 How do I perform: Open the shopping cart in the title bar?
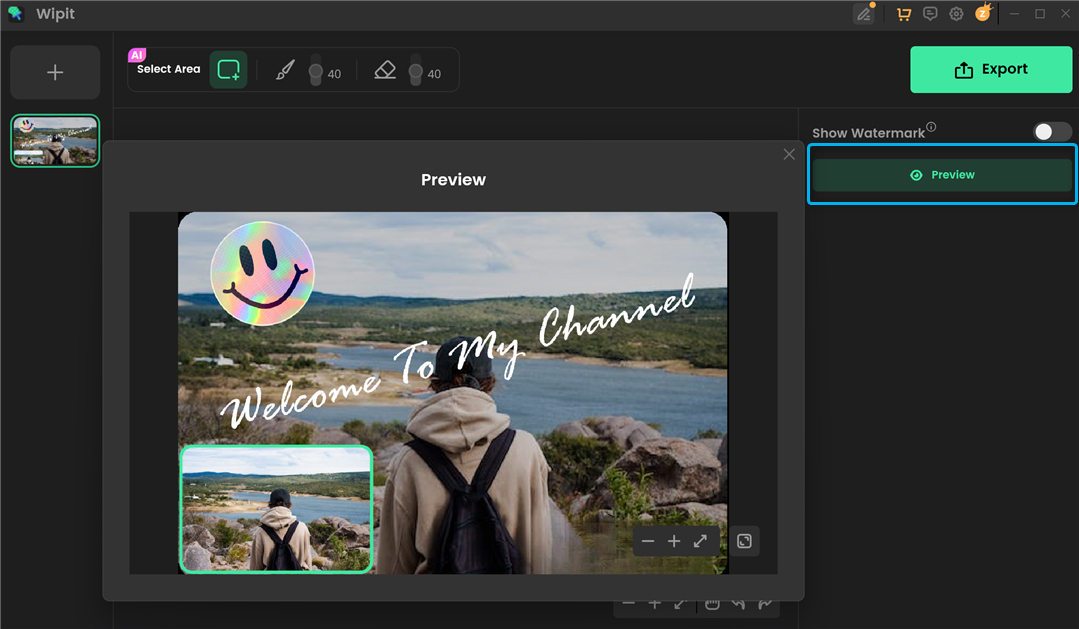pyautogui.click(x=904, y=13)
